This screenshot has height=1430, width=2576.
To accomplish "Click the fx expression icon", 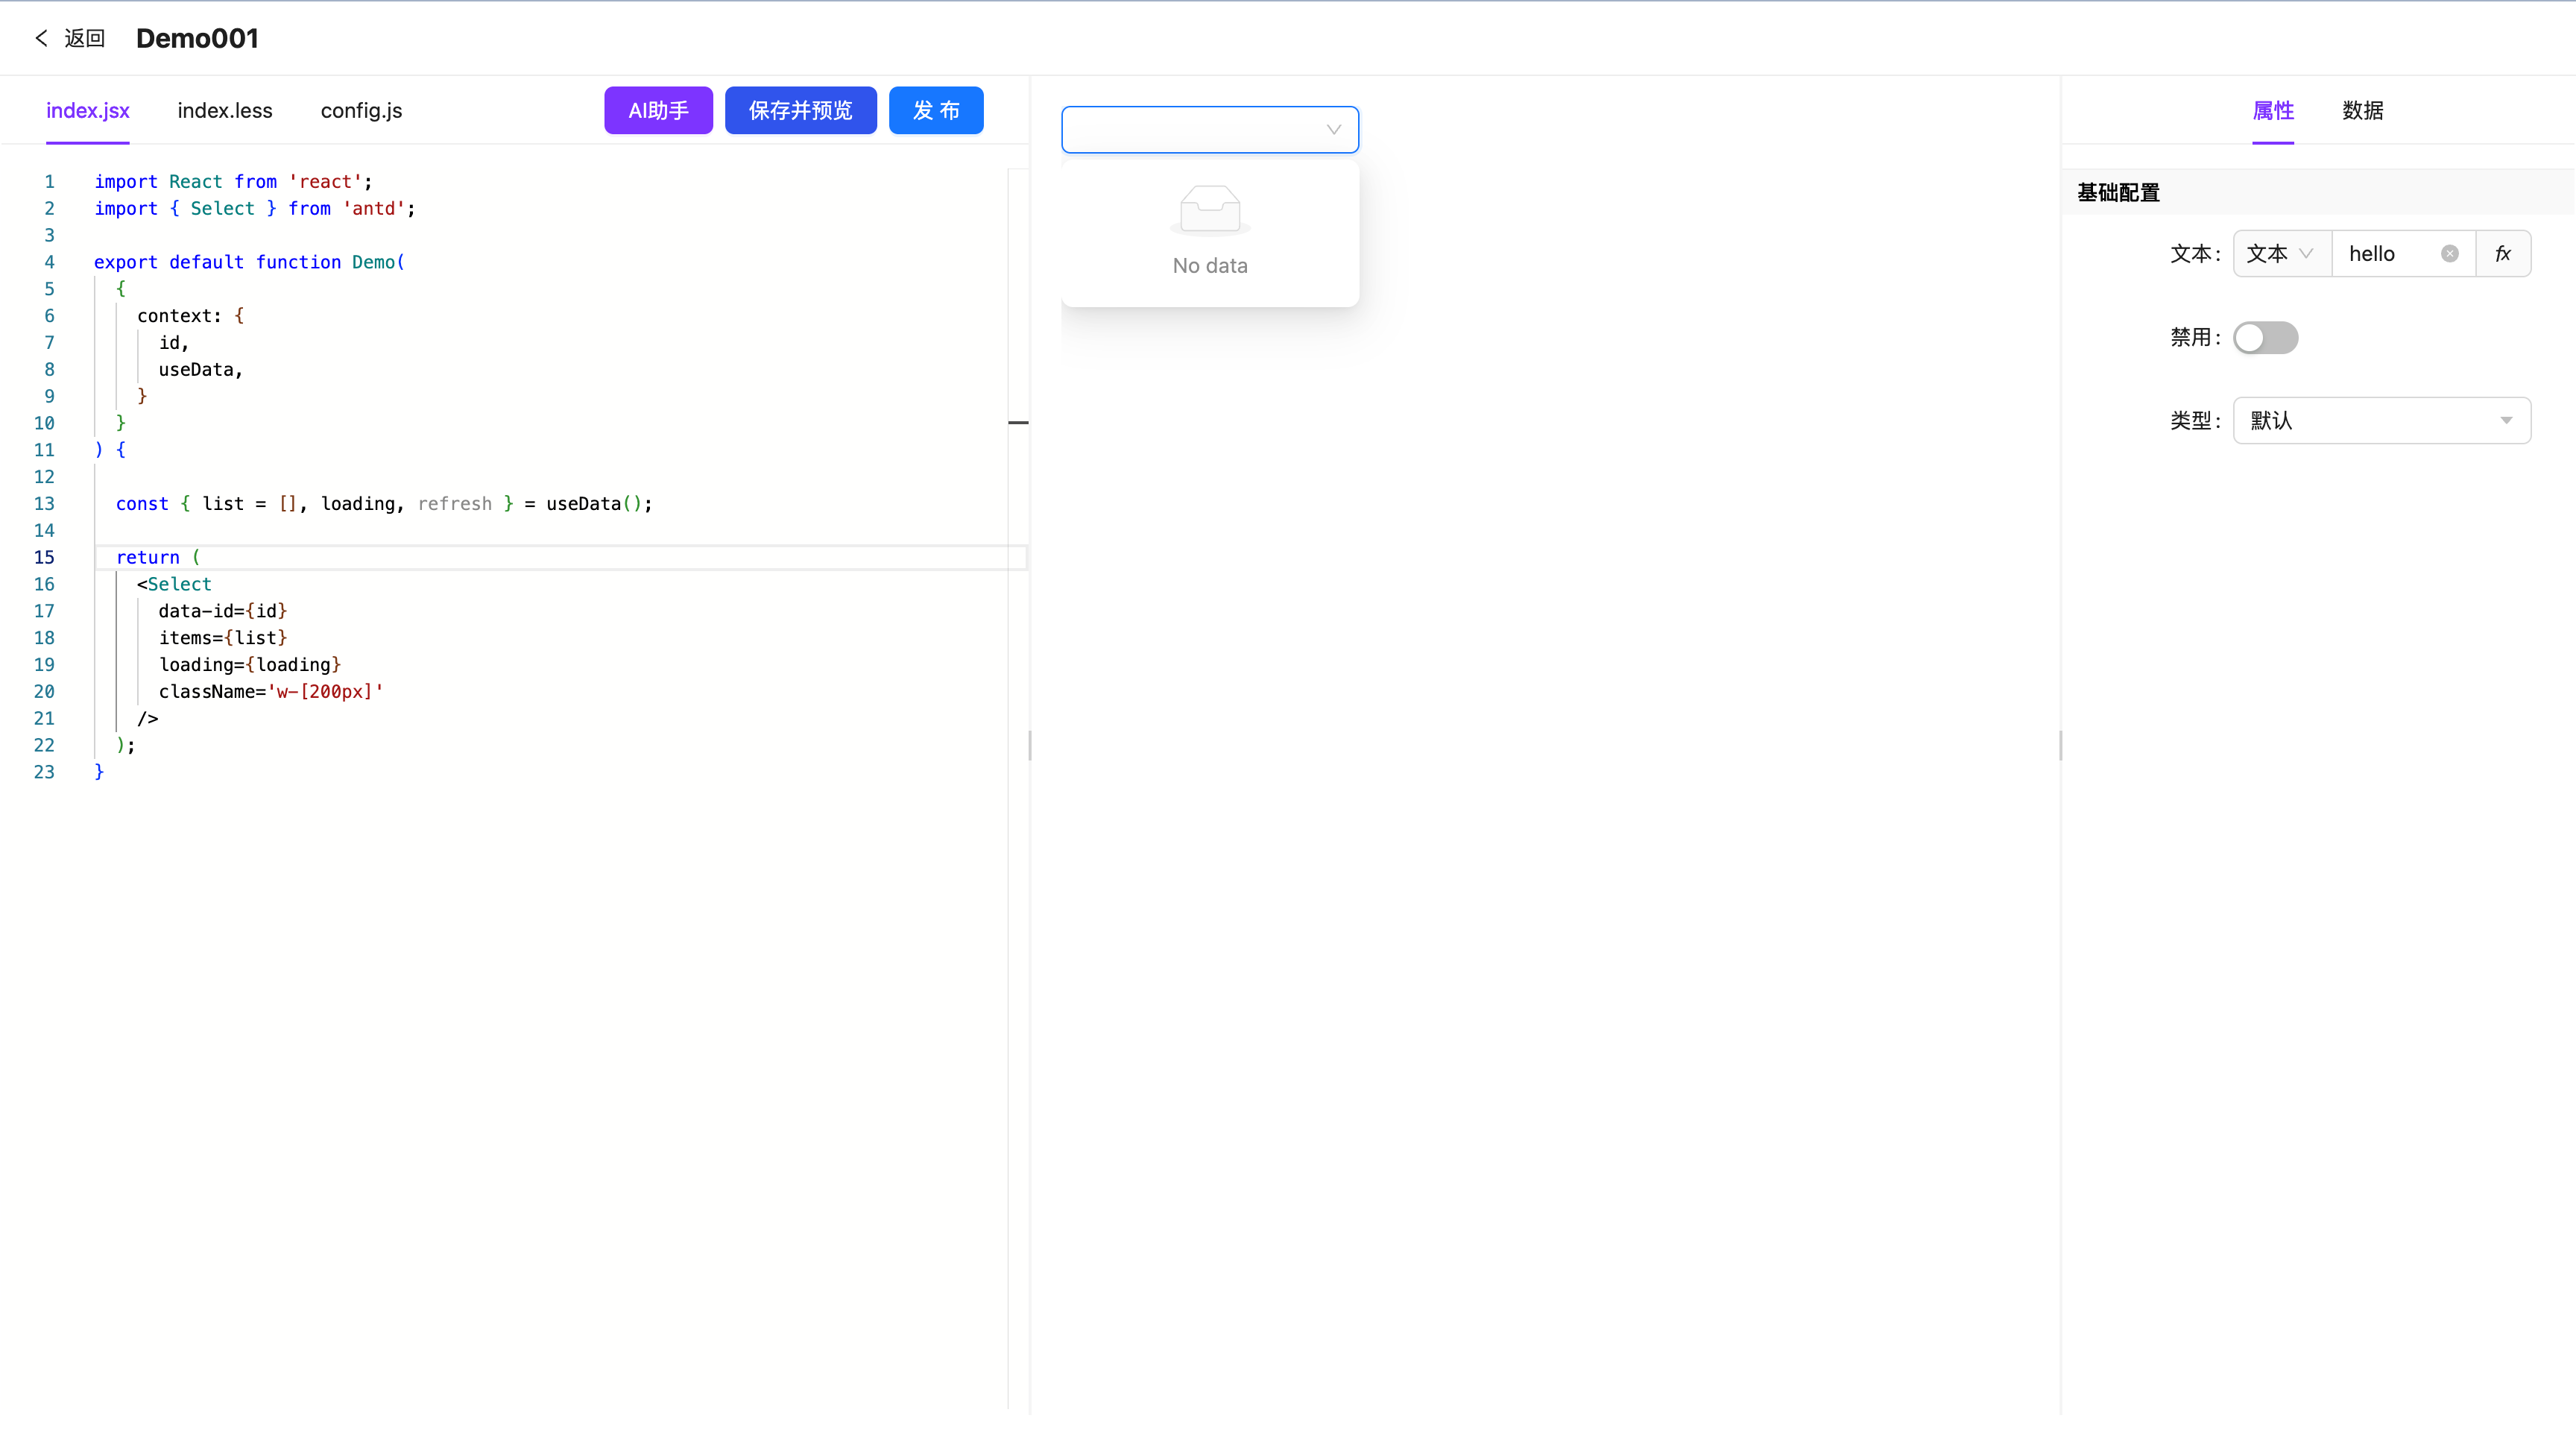I will [x=2502, y=254].
